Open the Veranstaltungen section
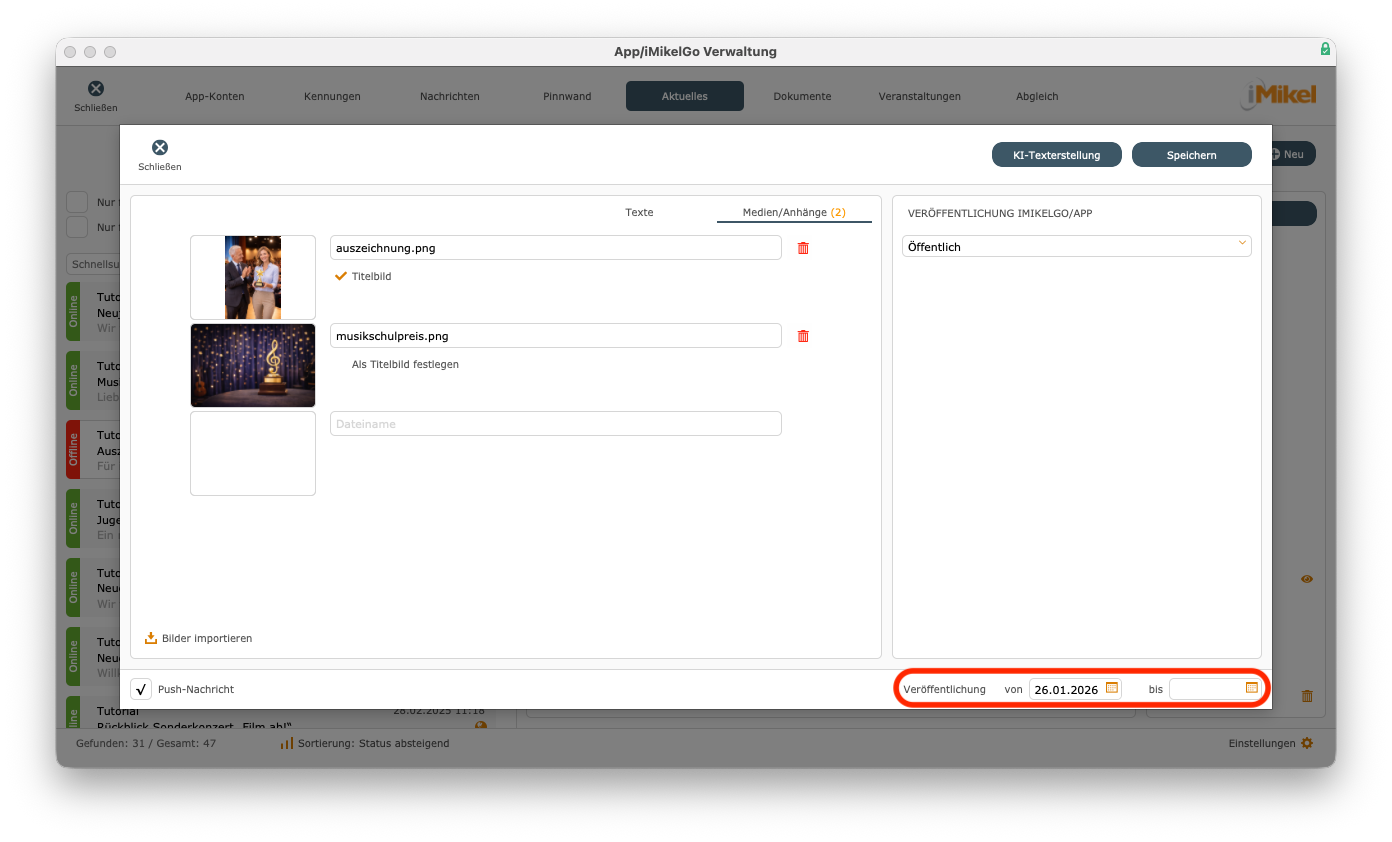This screenshot has height=842, width=1392. coord(919,96)
